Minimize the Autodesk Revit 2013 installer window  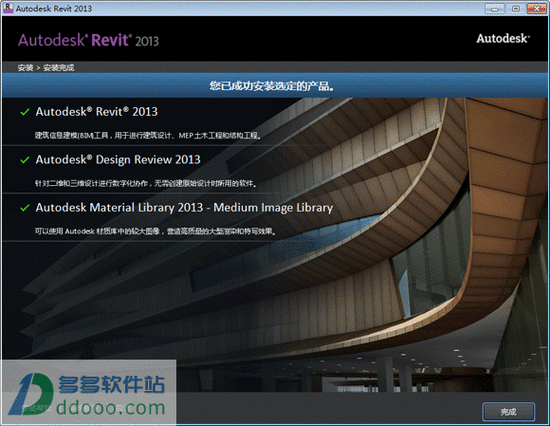click(x=495, y=8)
